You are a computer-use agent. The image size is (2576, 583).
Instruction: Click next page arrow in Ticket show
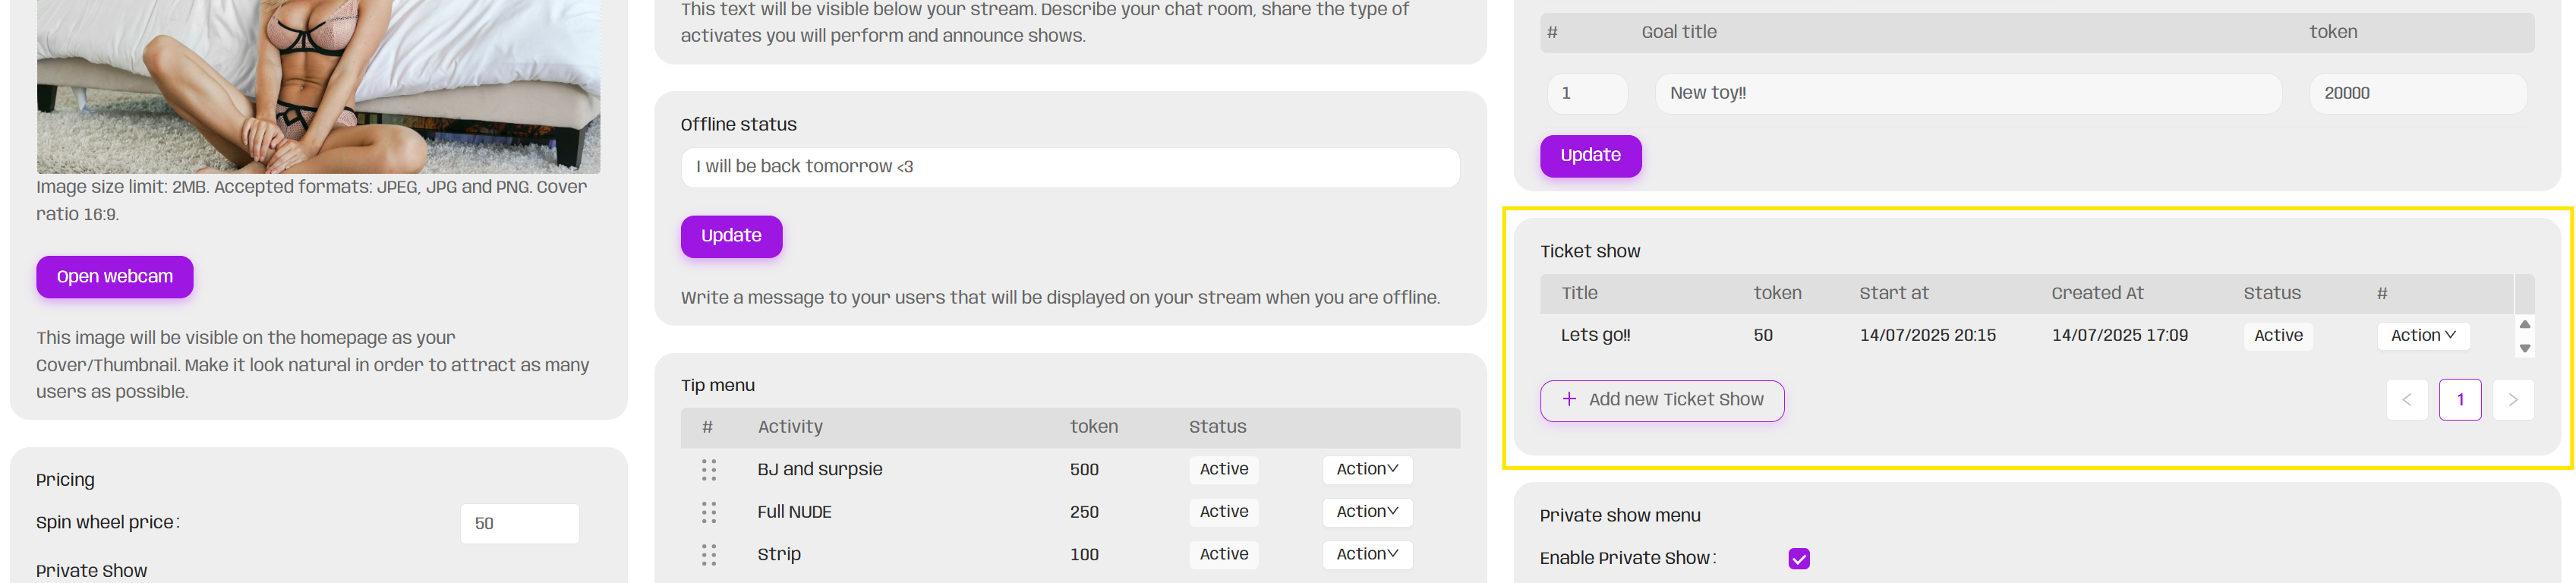2512,400
